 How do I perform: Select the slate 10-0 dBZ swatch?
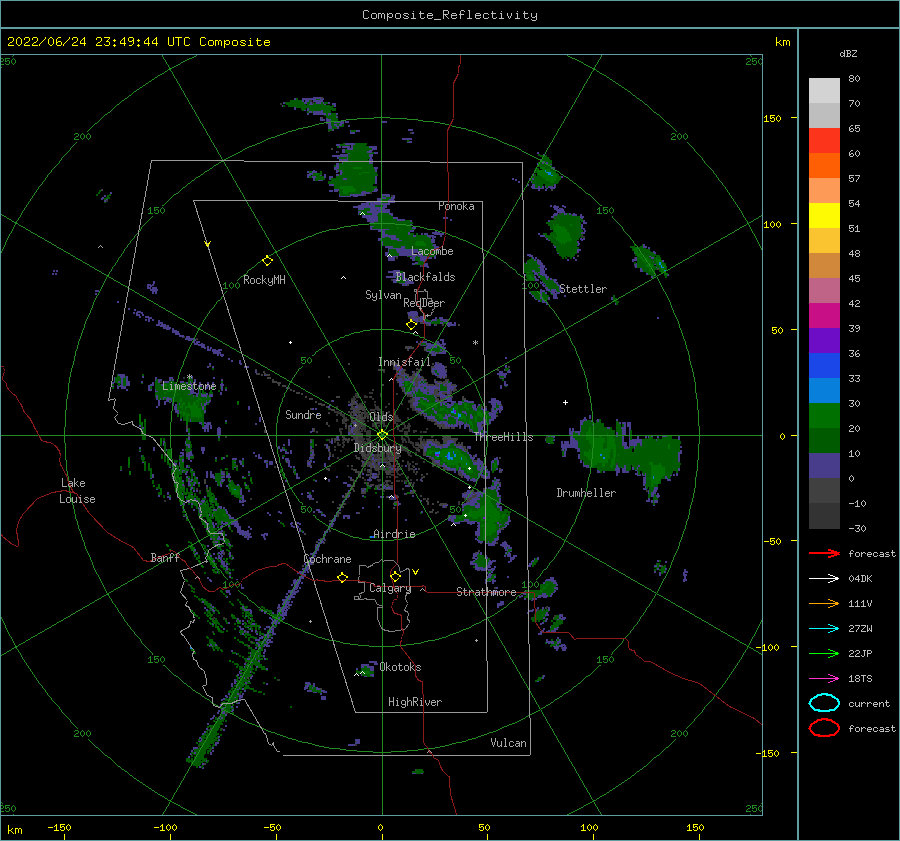tap(824, 466)
